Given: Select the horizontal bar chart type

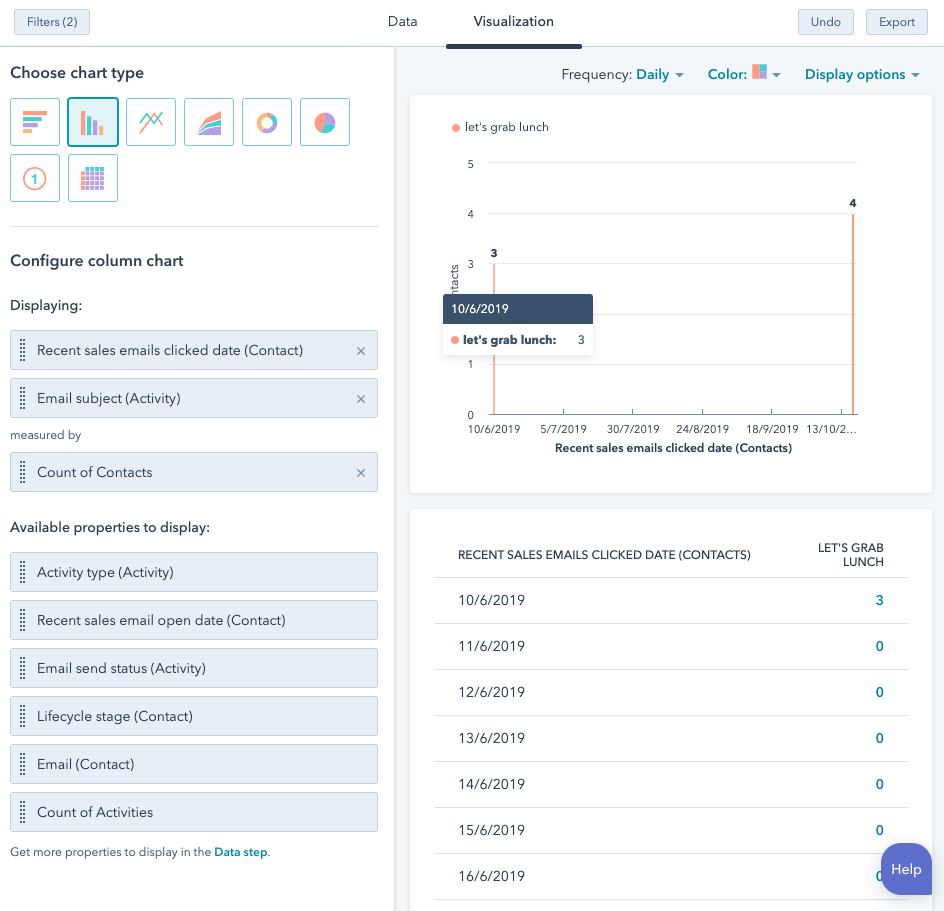Looking at the screenshot, I should coord(34,120).
